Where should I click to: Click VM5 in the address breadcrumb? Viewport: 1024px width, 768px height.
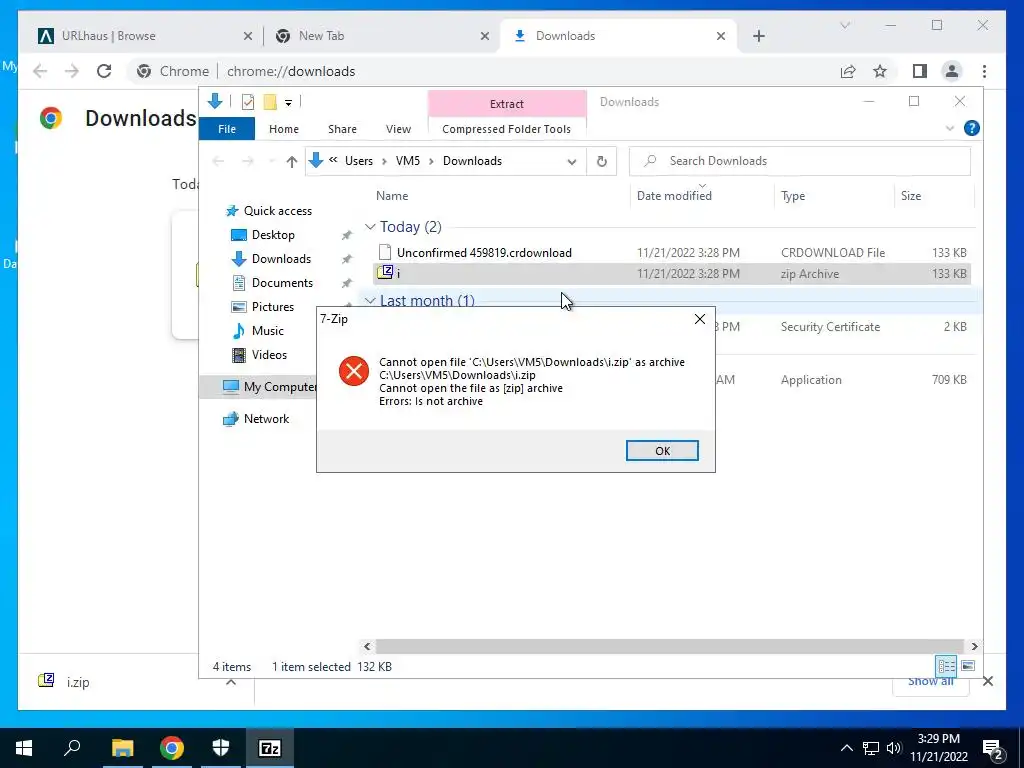pyautogui.click(x=408, y=161)
